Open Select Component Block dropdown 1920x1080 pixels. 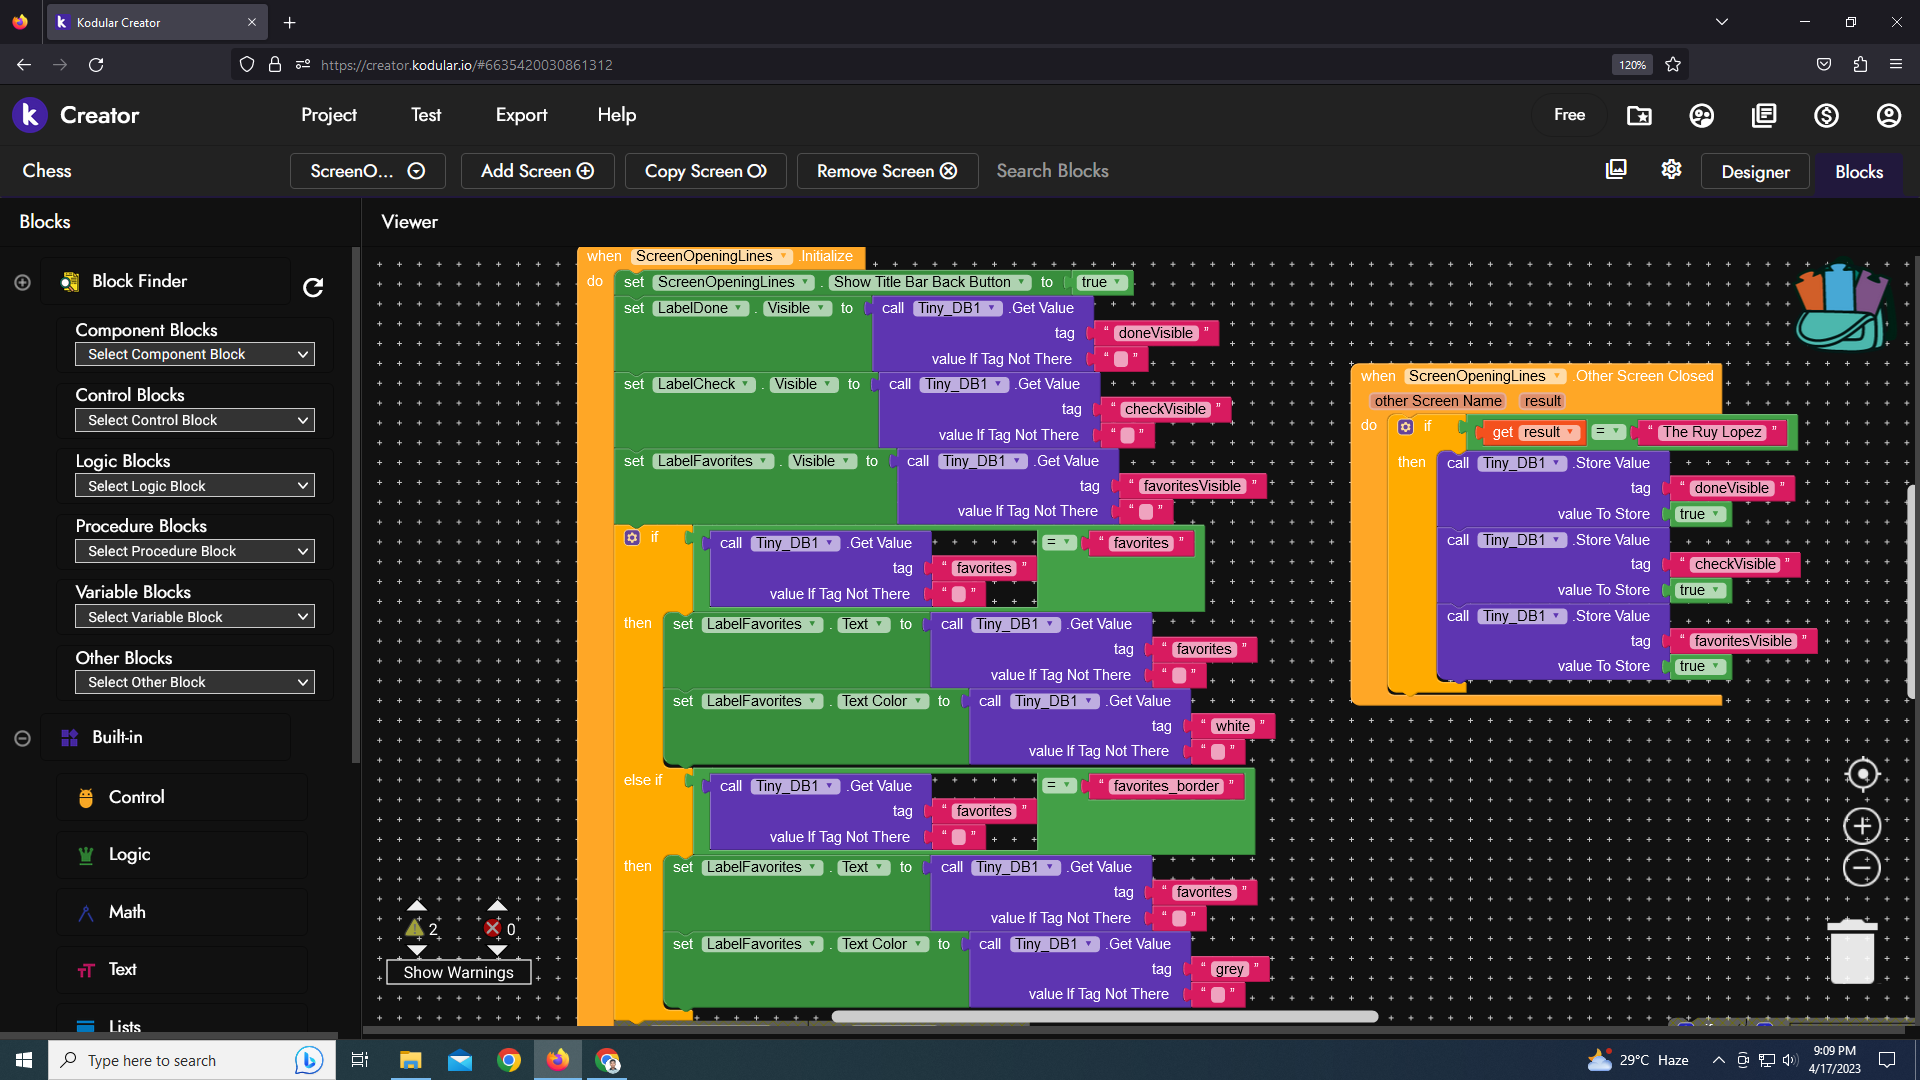[195, 354]
